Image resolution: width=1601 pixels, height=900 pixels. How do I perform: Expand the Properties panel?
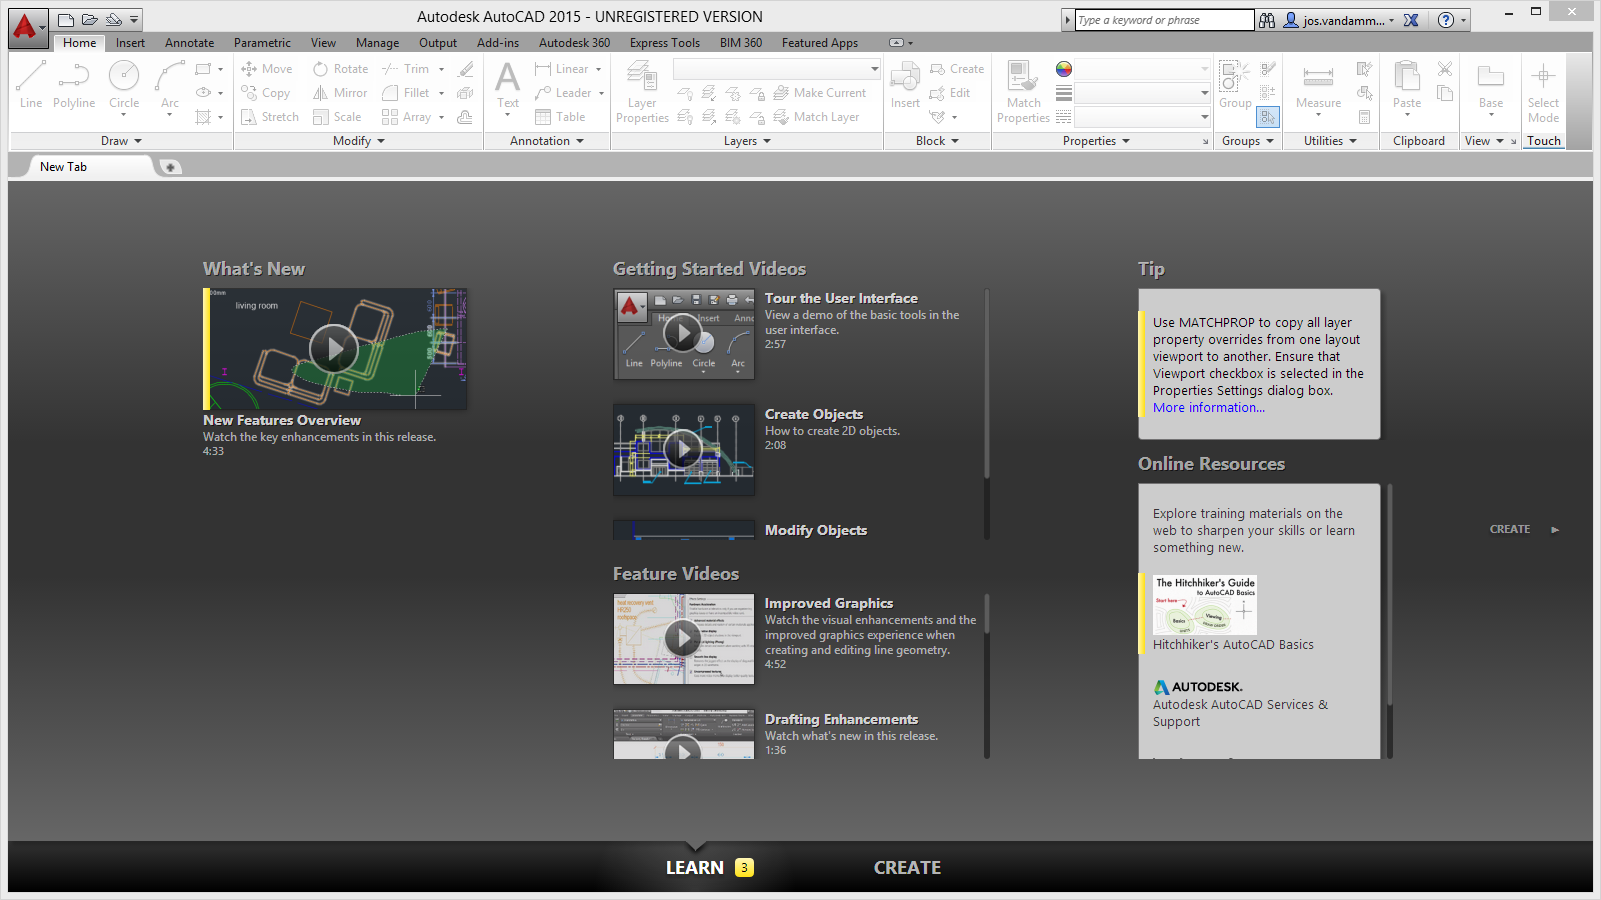(1096, 141)
